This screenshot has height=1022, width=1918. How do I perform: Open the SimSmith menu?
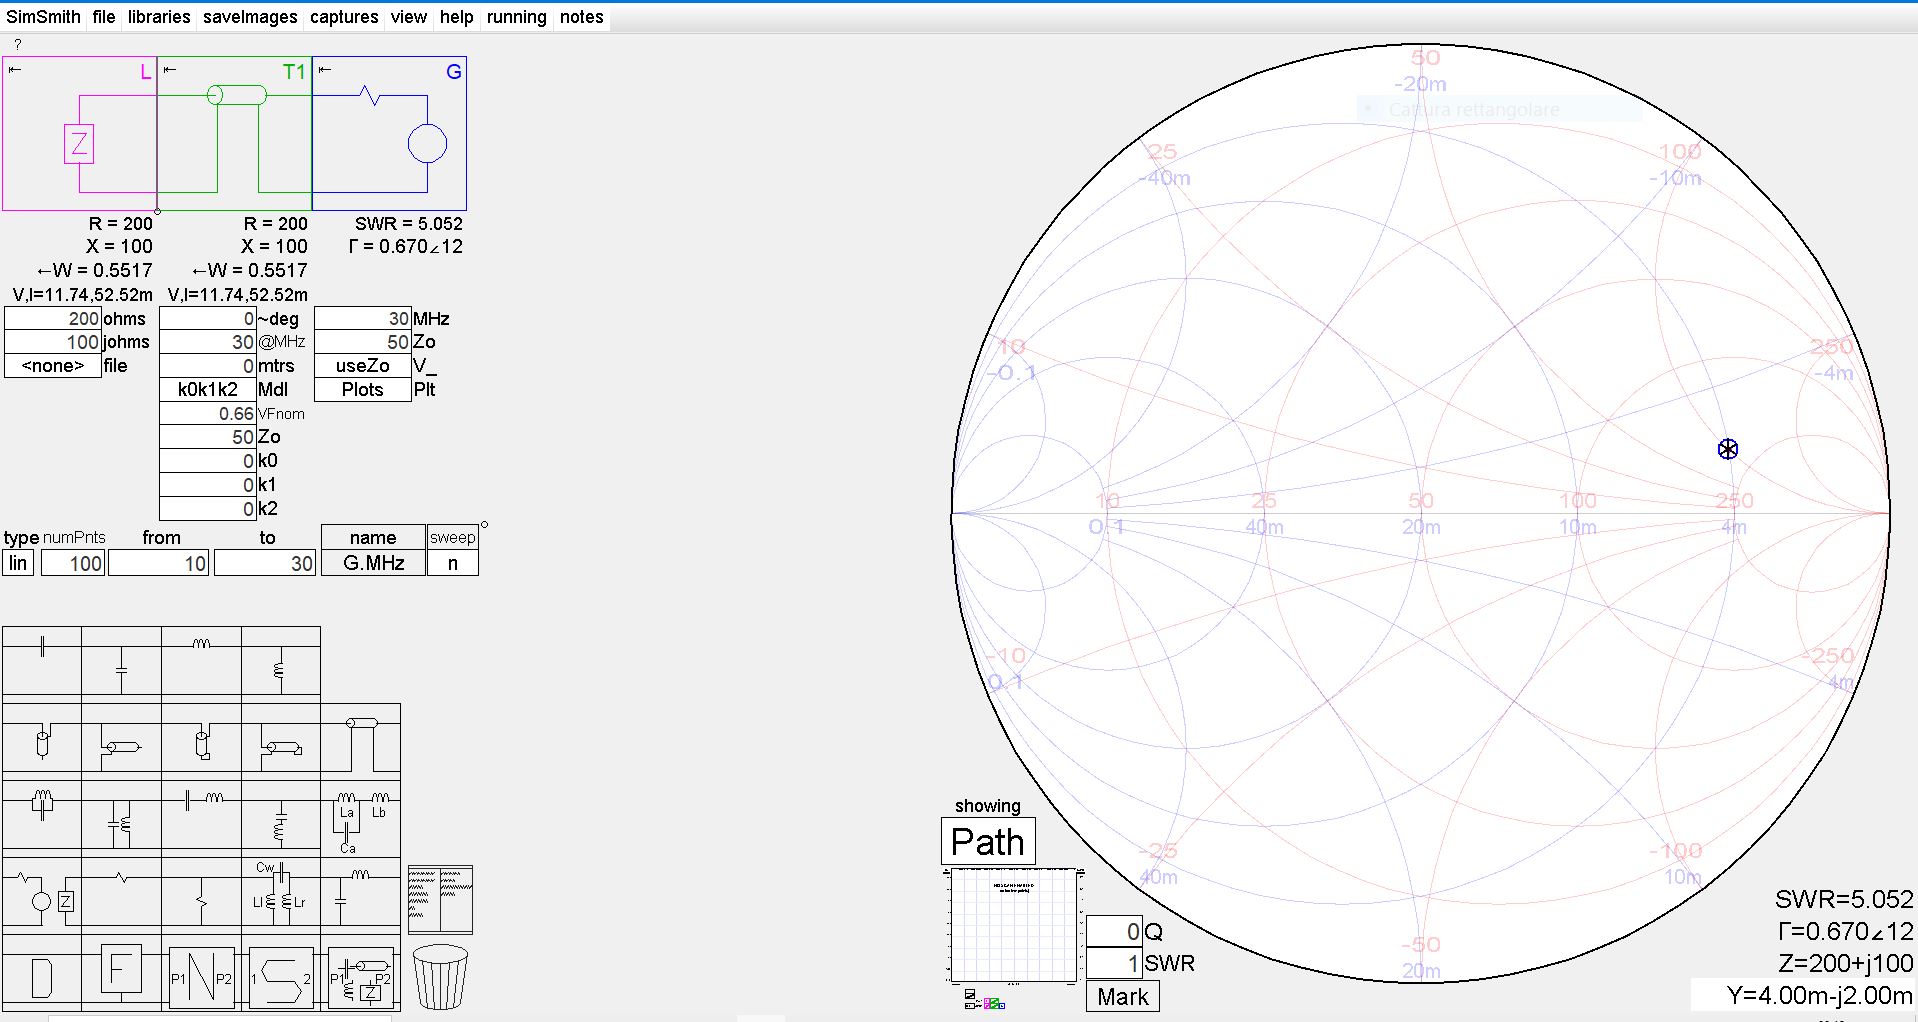[43, 17]
